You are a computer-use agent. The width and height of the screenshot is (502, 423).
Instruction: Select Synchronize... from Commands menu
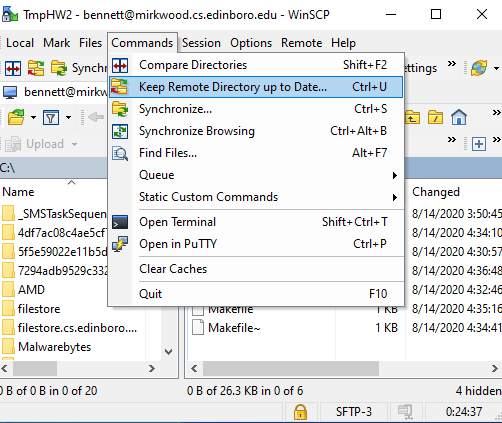pos(256,109)
